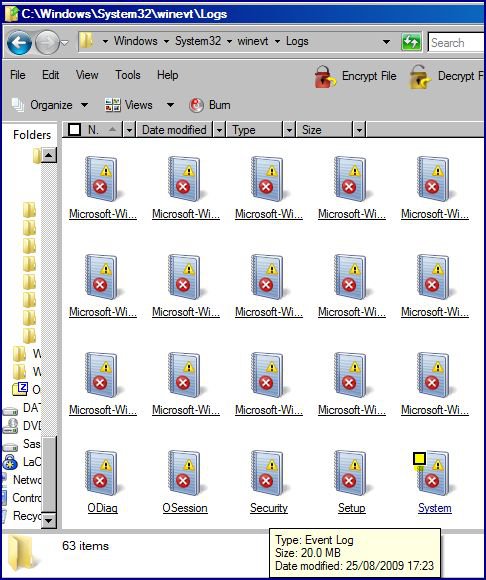Click into the Search box
Image resolution: width=486 pixels, height=580 pixels.
(456, 43)
